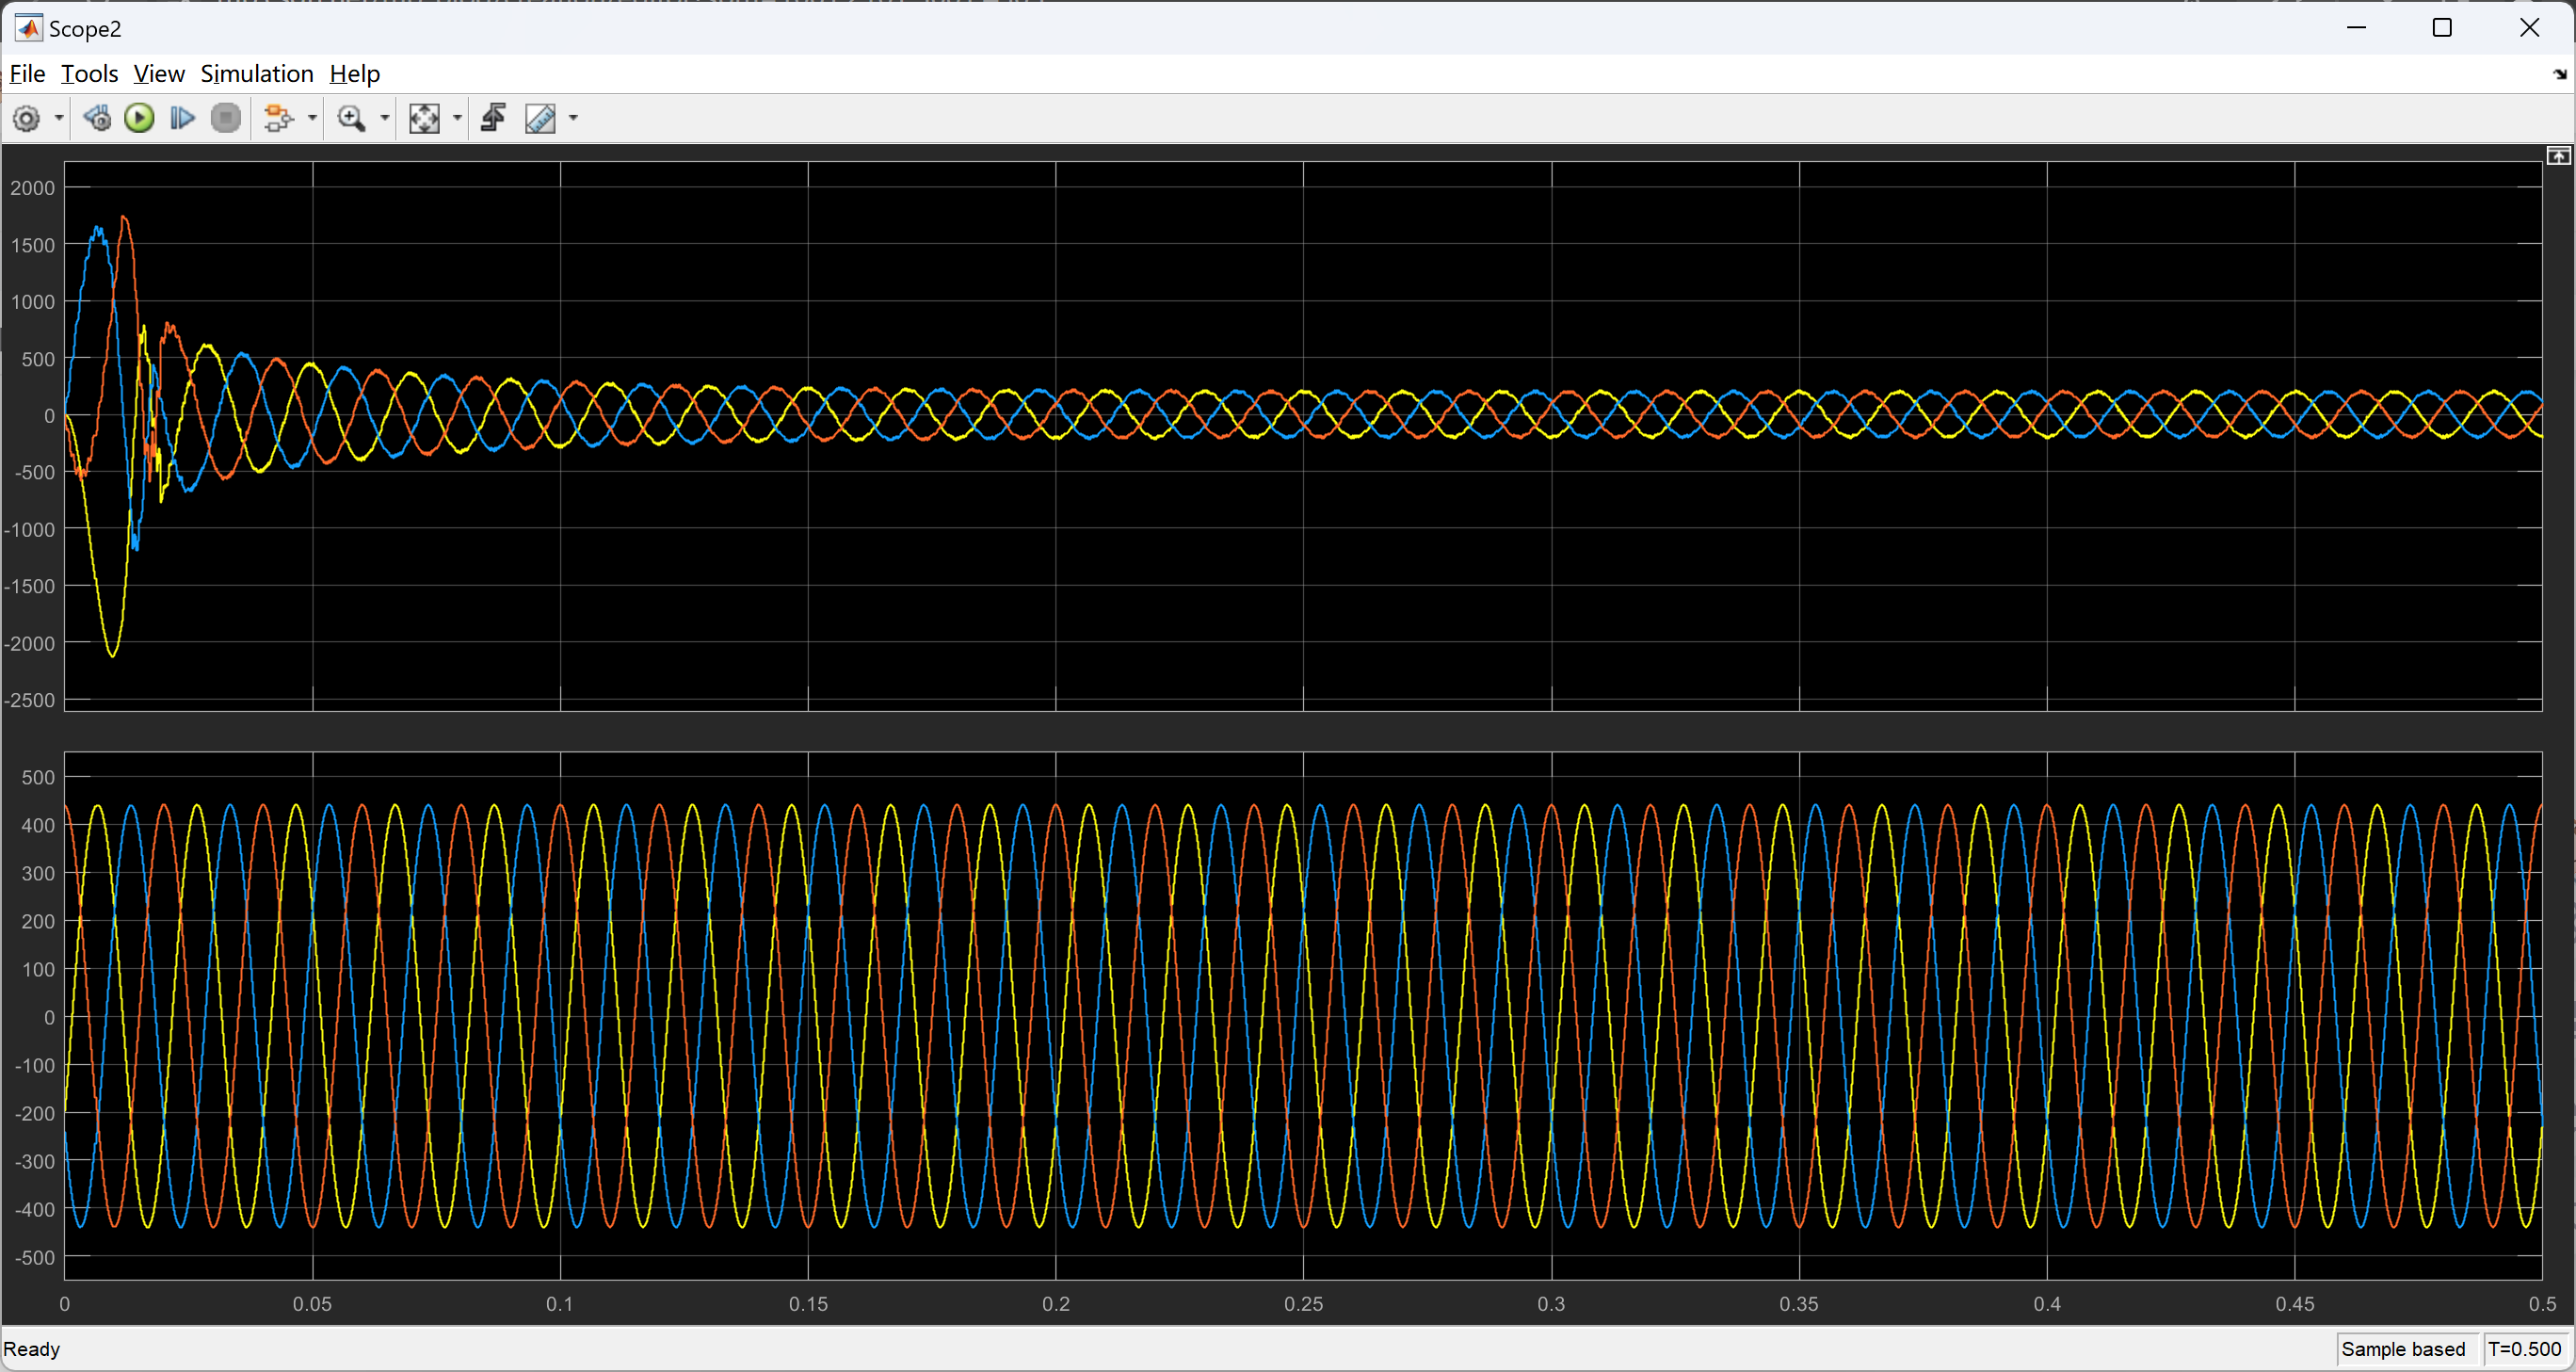Click the Step Forward icon
2576x1372 pixels.
point(182,119)
